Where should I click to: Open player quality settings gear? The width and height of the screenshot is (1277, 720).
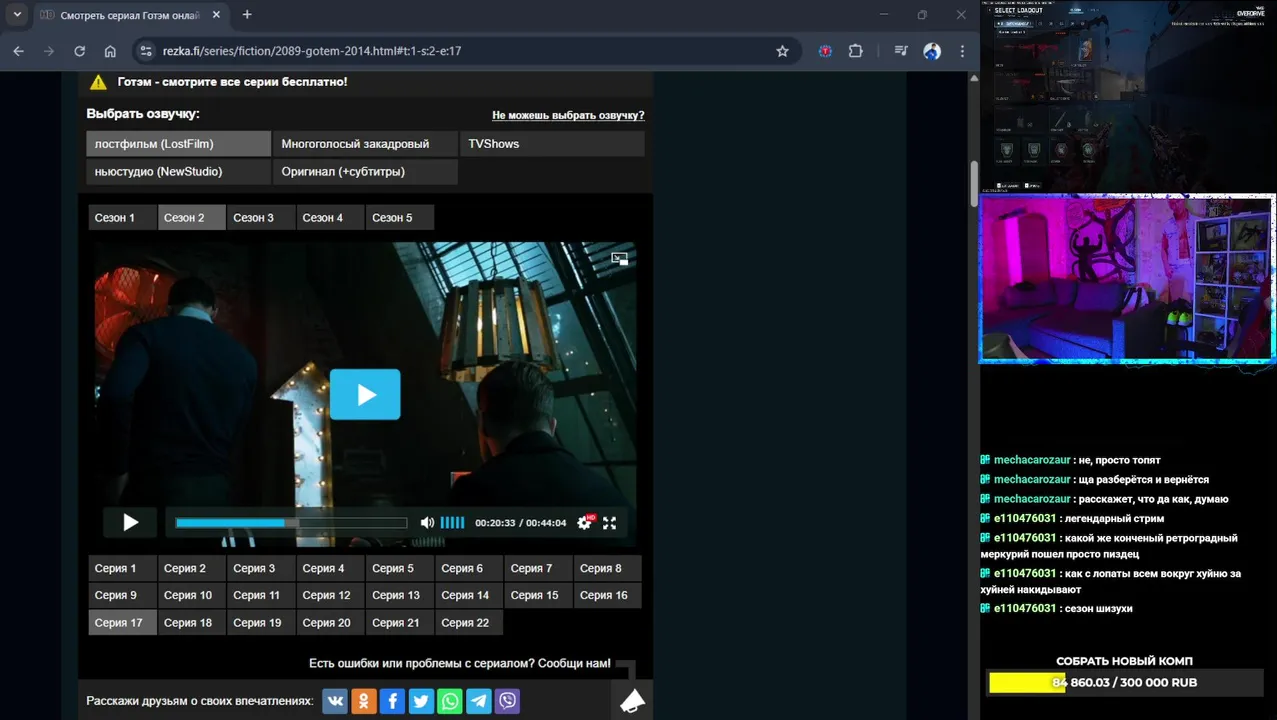(584, 523)
